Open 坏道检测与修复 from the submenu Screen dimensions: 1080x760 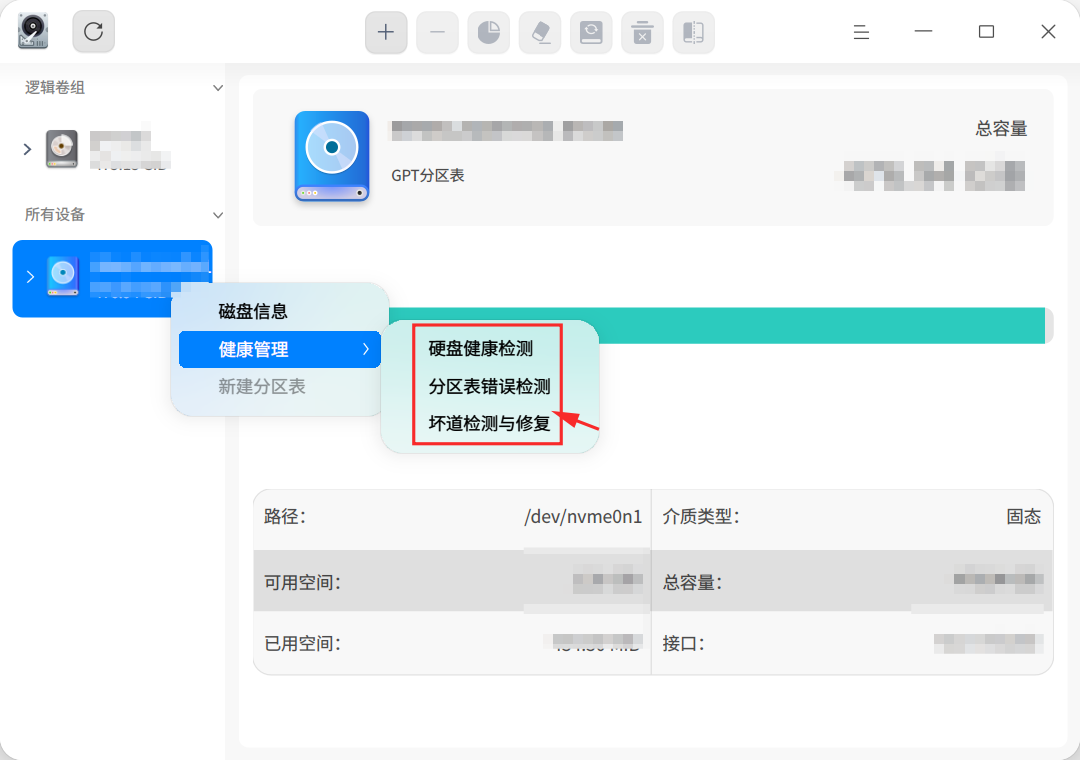point(490,423)
